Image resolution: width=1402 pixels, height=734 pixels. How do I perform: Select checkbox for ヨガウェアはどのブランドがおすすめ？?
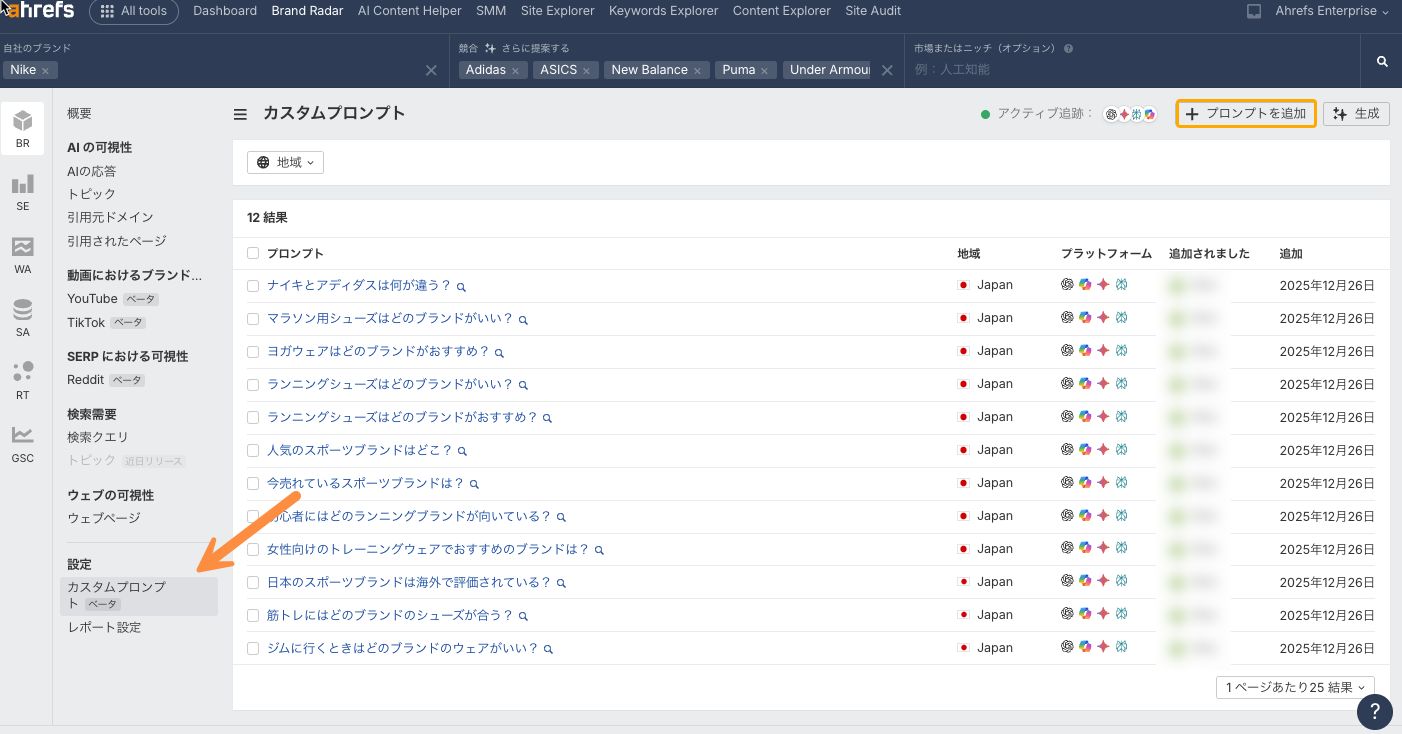tap(253, 352)
